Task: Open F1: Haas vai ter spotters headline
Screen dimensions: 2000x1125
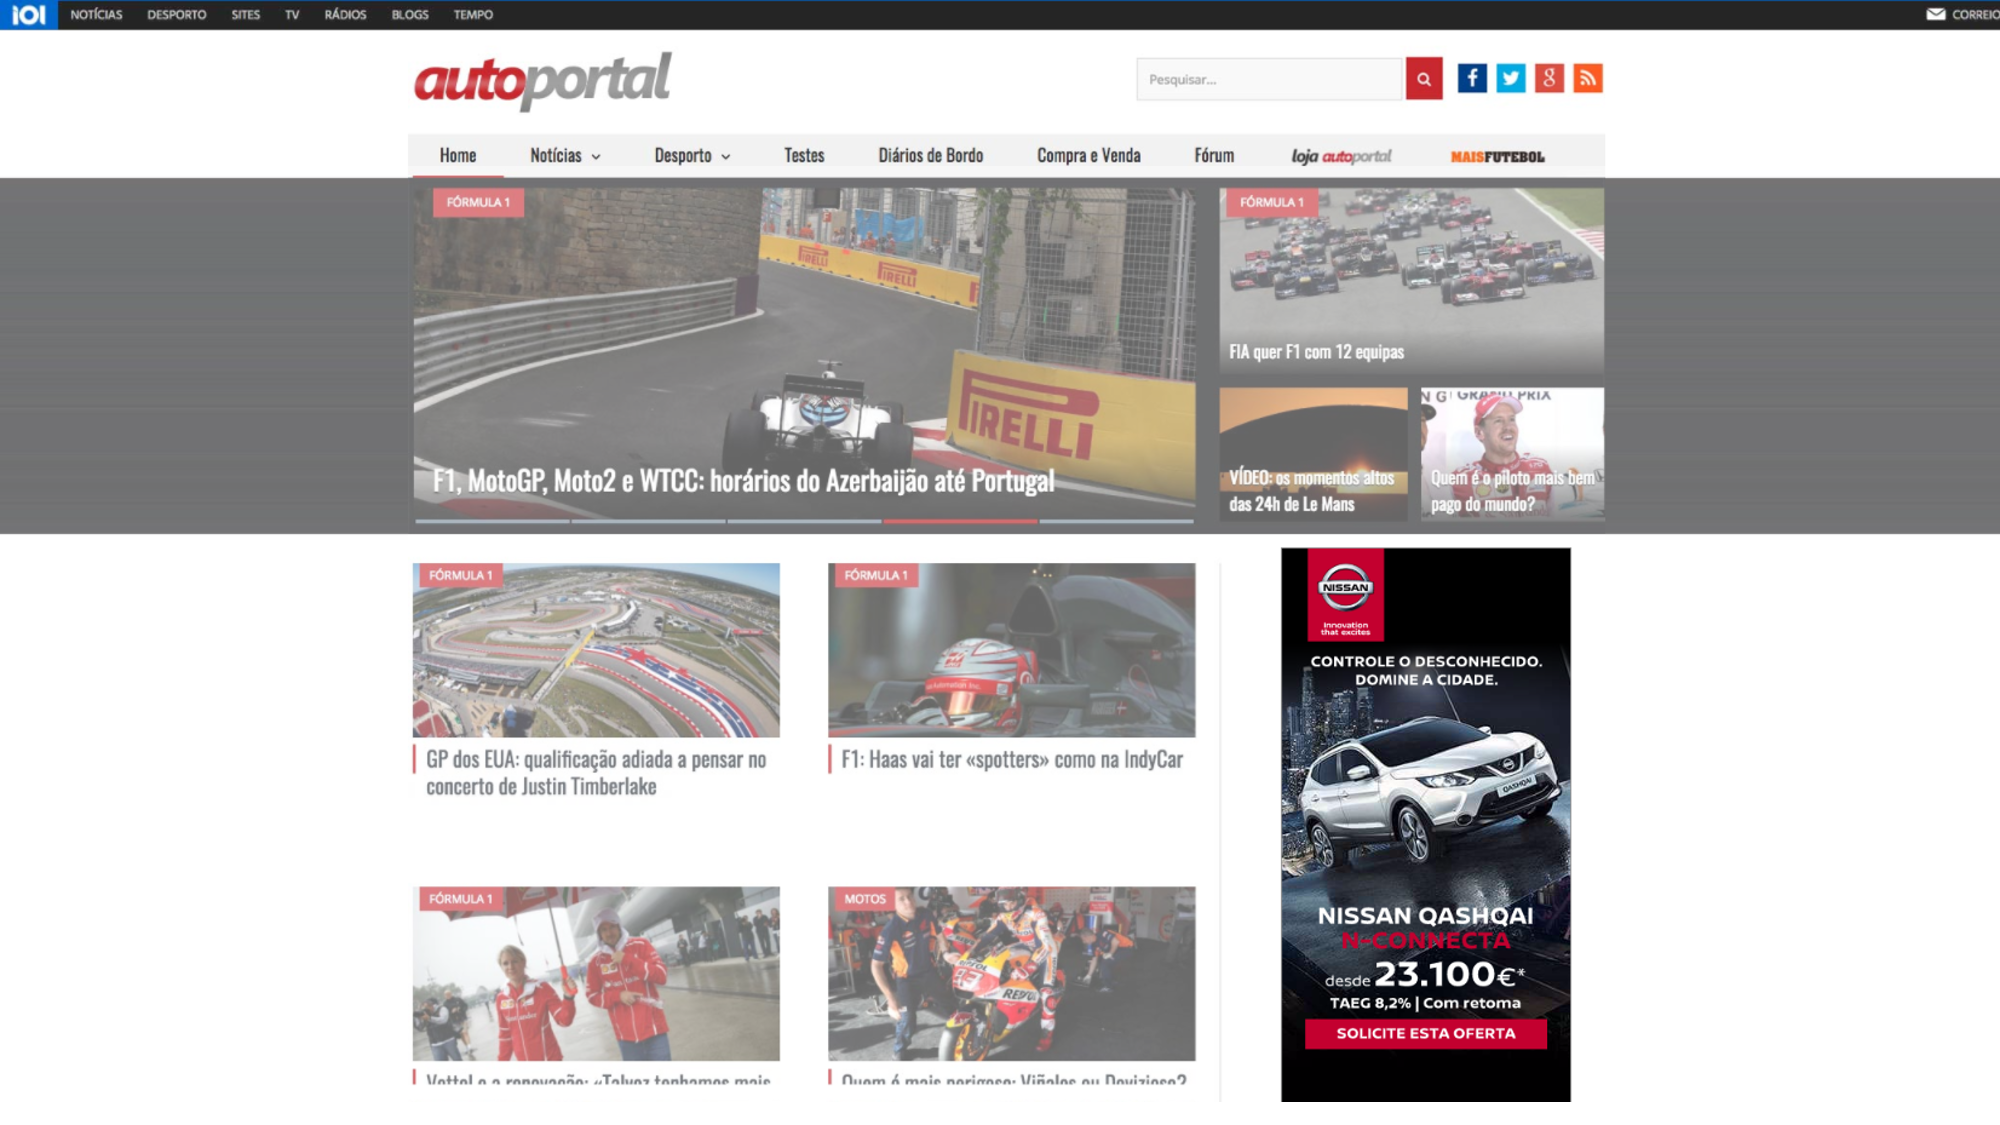Action: pyautogui.click(x=1012, y=760)
